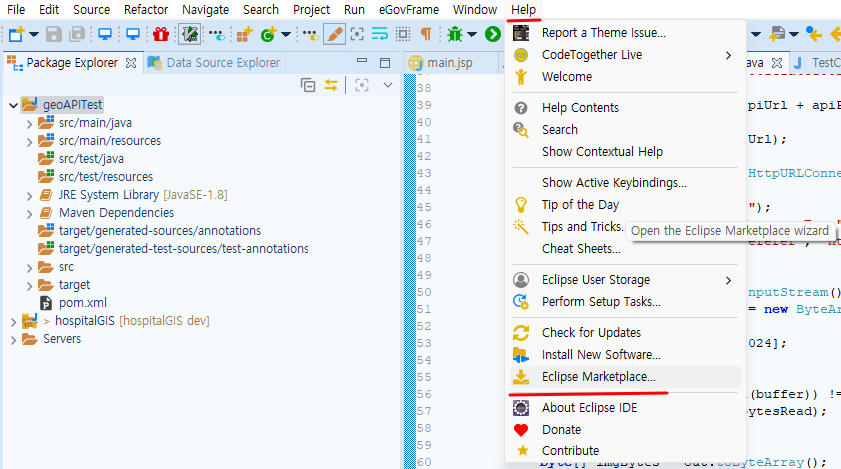Screen dimensions: 841x469
Task: Toggle Show Whitespace Characters pilcrow icon
Action: 426,34
